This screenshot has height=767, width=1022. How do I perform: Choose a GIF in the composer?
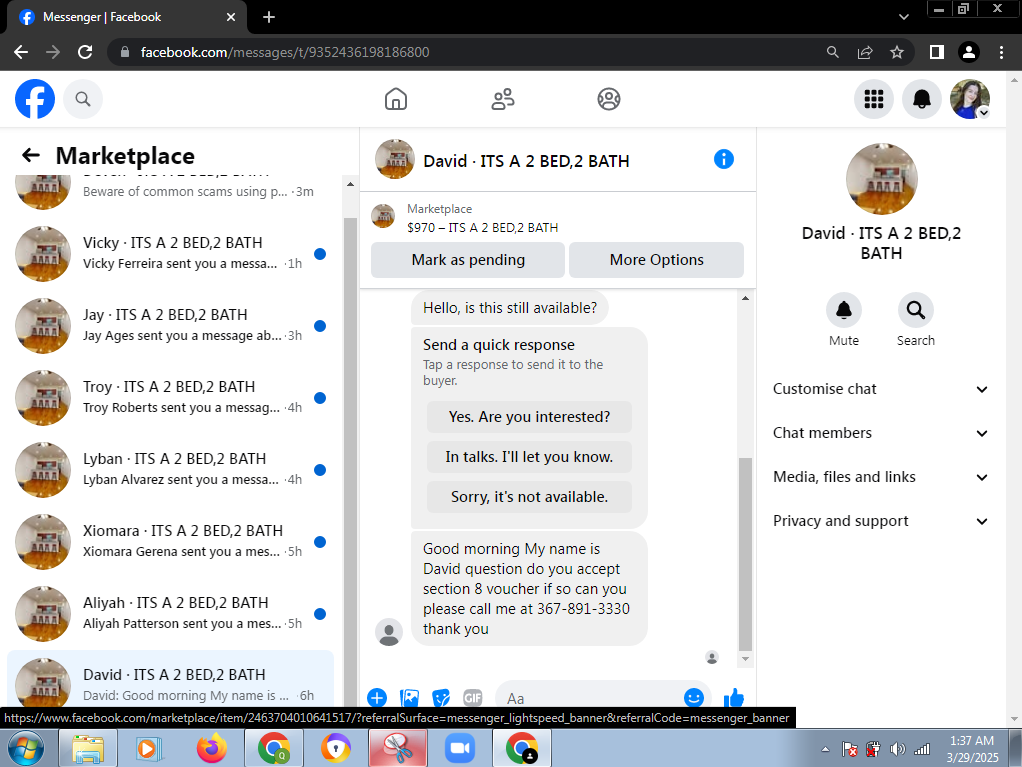[x=473, y=698]
